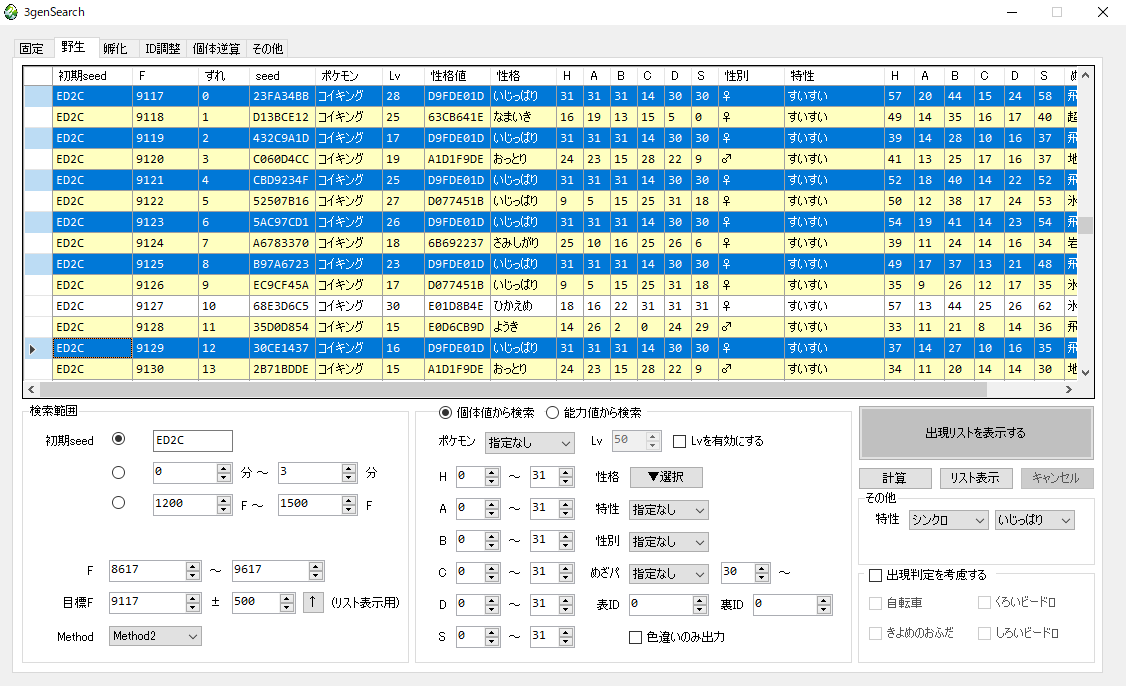
Task: Click the ポケモン column header
Action: point(351,75)
